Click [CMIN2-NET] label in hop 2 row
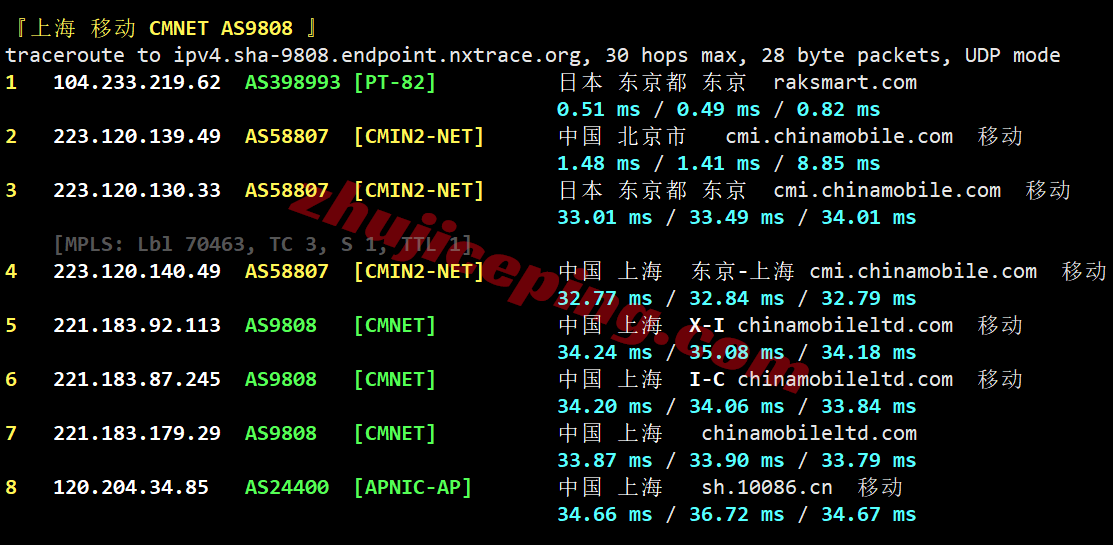This screenshot has height=545, width=1113. tap(419, 136)
